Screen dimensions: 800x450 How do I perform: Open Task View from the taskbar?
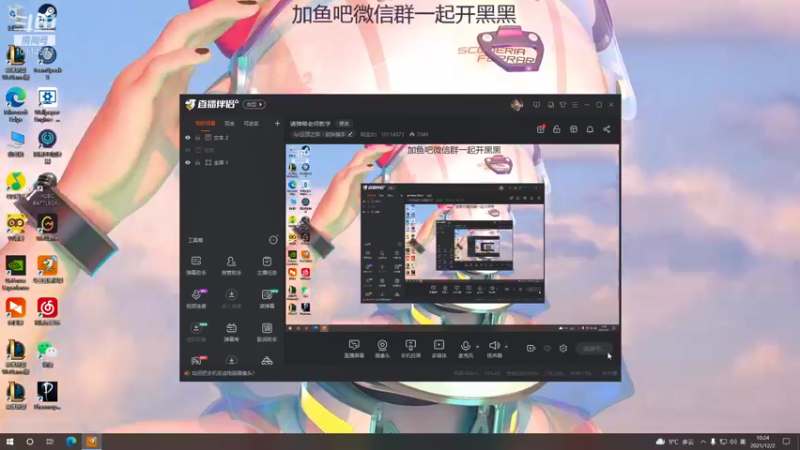[50, 441]
